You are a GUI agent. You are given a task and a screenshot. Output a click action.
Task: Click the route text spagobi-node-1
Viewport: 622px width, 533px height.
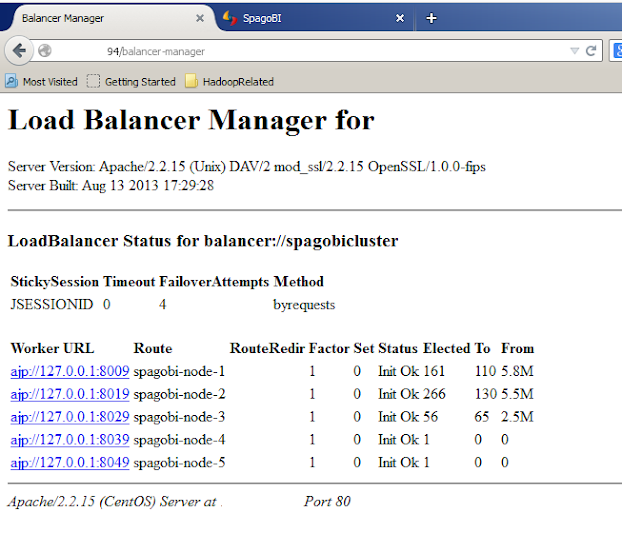179,372
